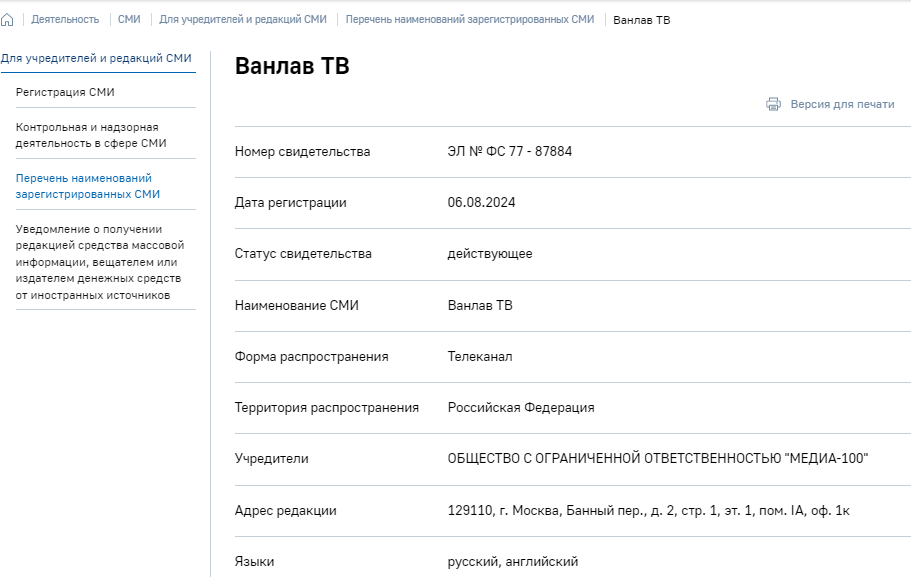Click label Наименование СМИ
Image resolution: width=911 pixels, height=577 pixels.
296,306
